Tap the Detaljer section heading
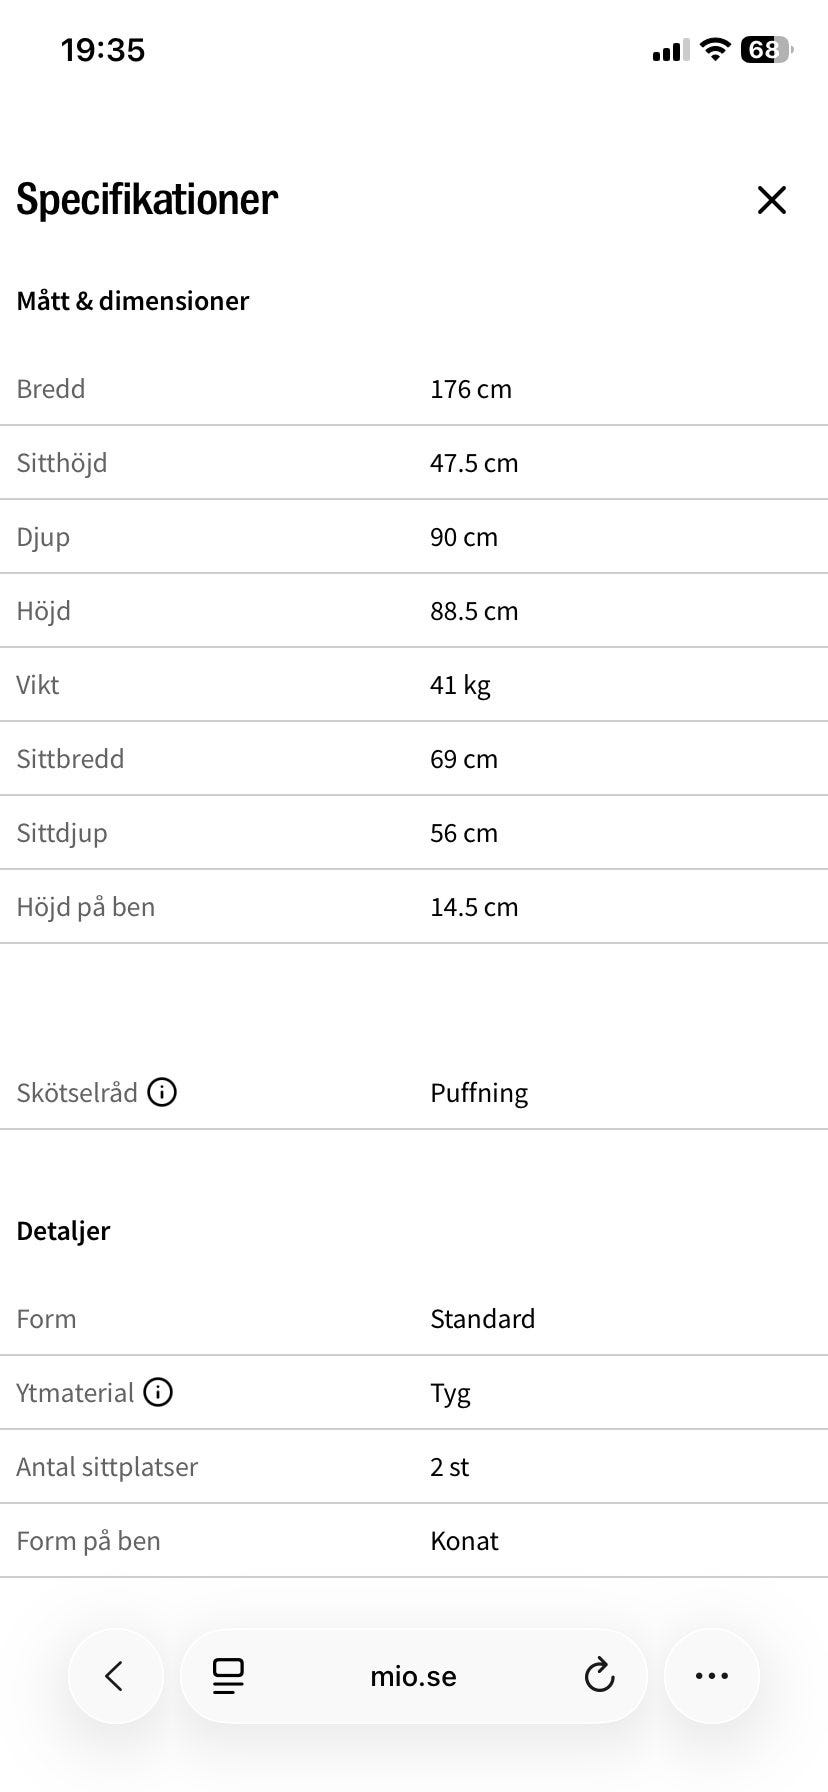The width and height of the screenshot is (828, 1792). click(63, 1230)
